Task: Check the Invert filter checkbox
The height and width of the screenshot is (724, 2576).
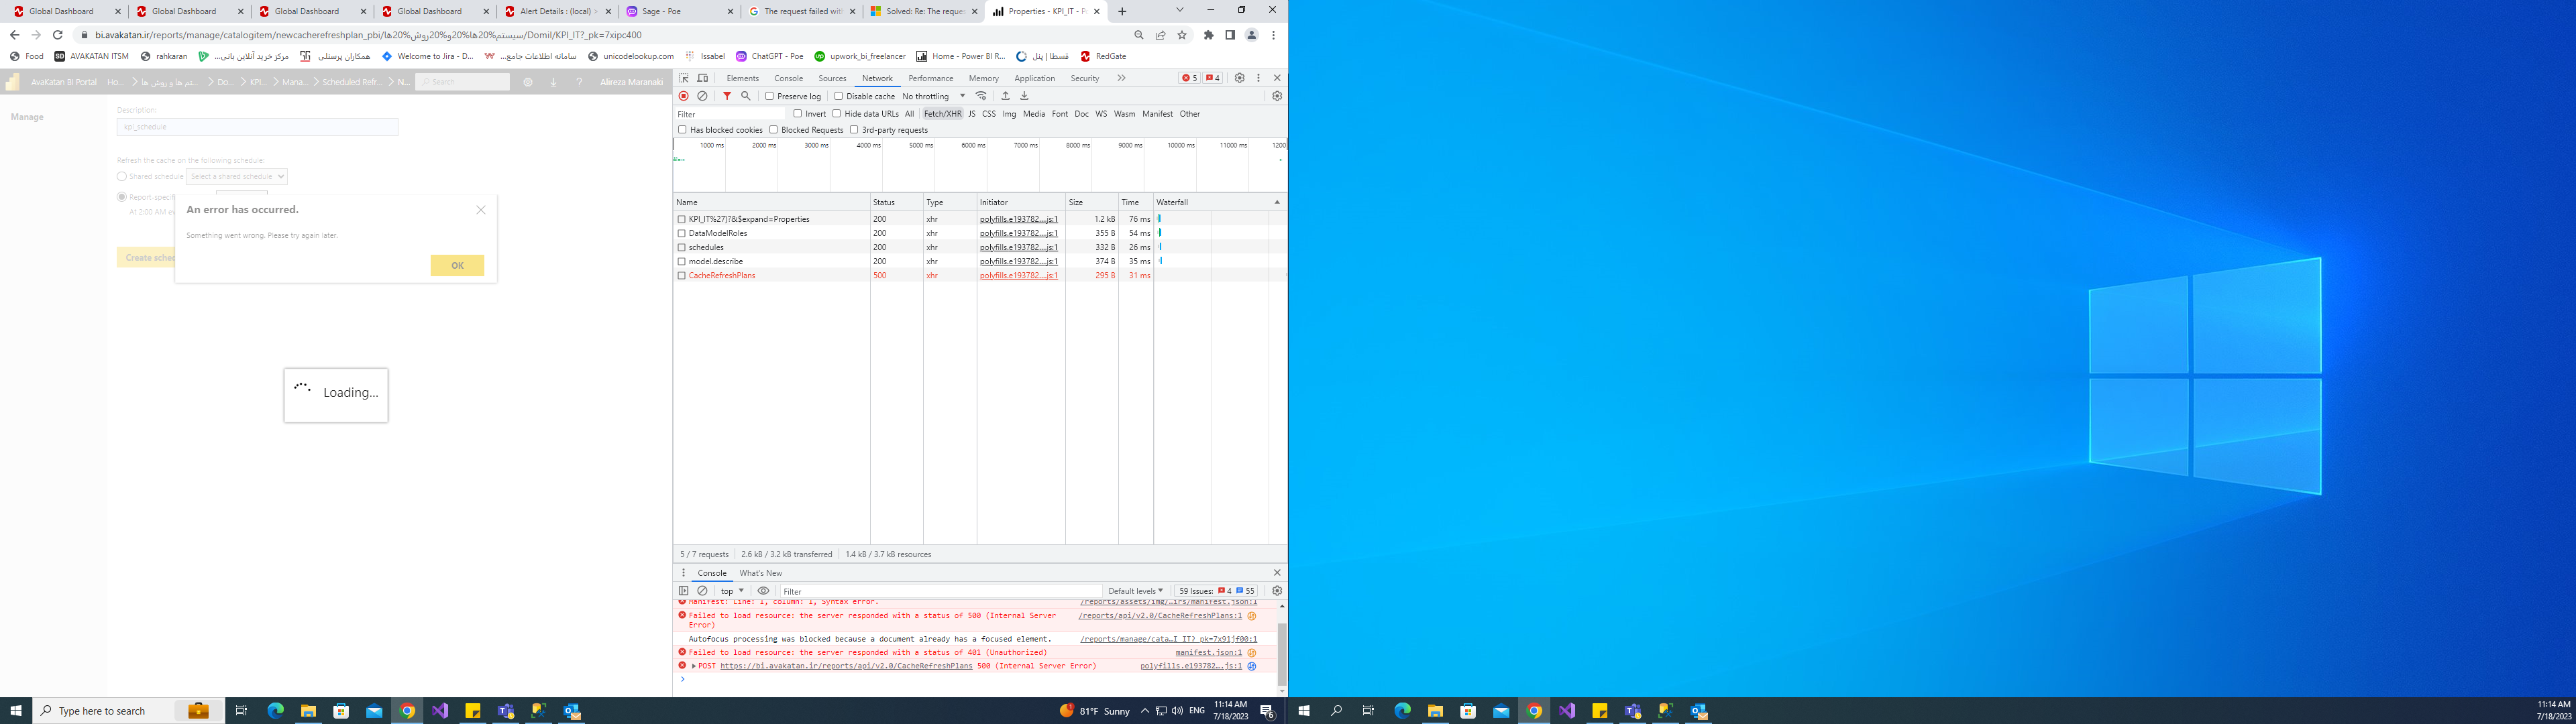Action: (x=798, y=114)
